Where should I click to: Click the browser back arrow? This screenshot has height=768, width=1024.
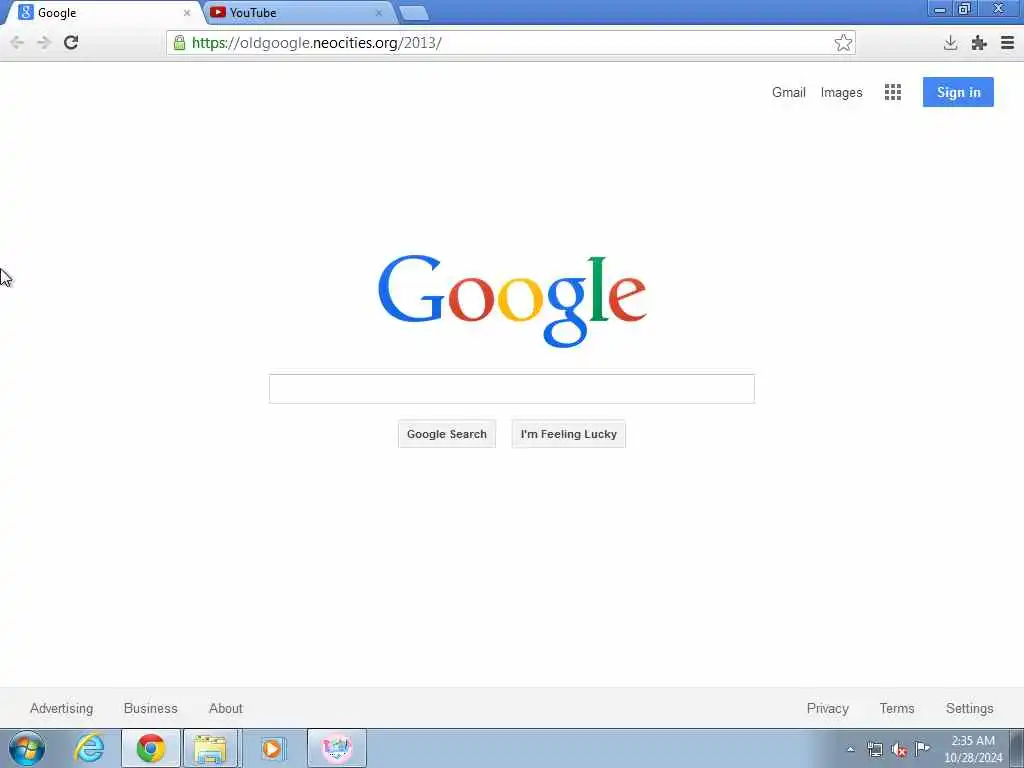pos(17,43)
